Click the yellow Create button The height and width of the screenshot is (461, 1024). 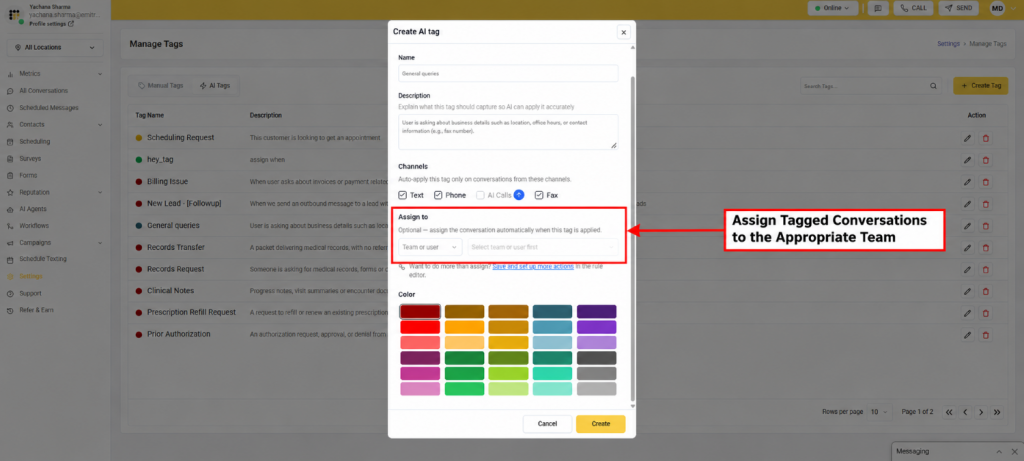coord(600,424)
